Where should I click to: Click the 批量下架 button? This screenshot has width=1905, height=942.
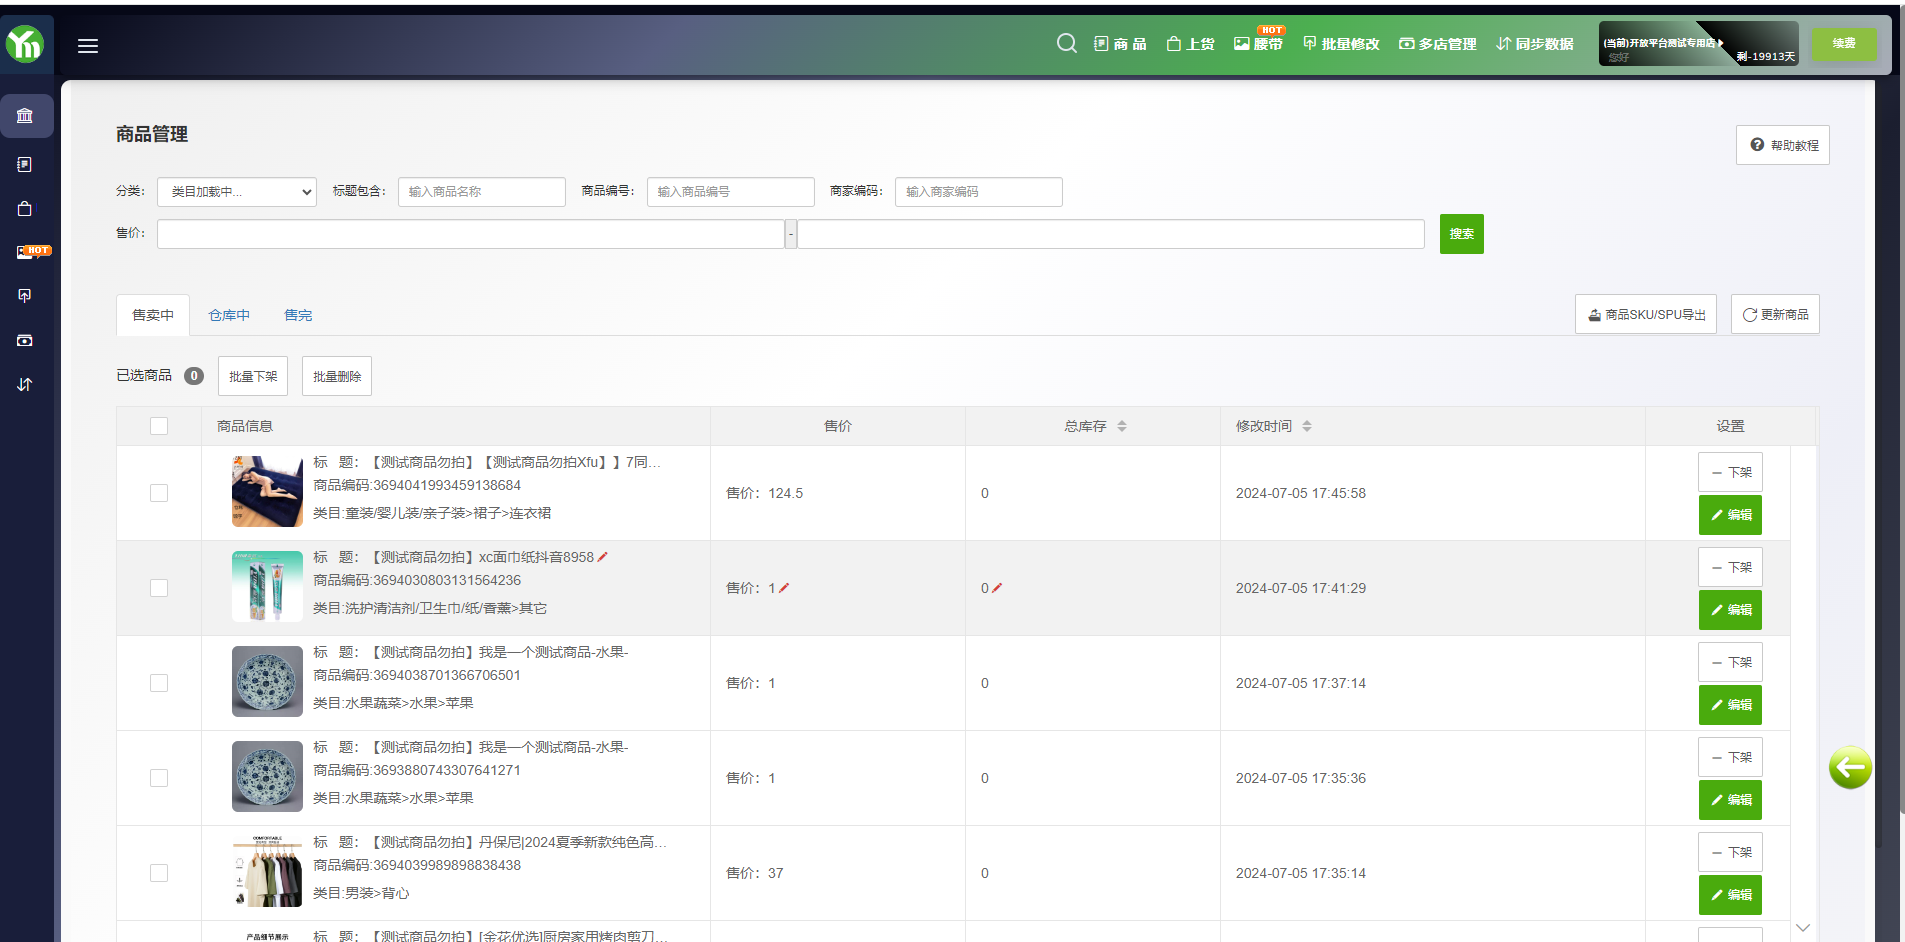[x=253, y=376]
